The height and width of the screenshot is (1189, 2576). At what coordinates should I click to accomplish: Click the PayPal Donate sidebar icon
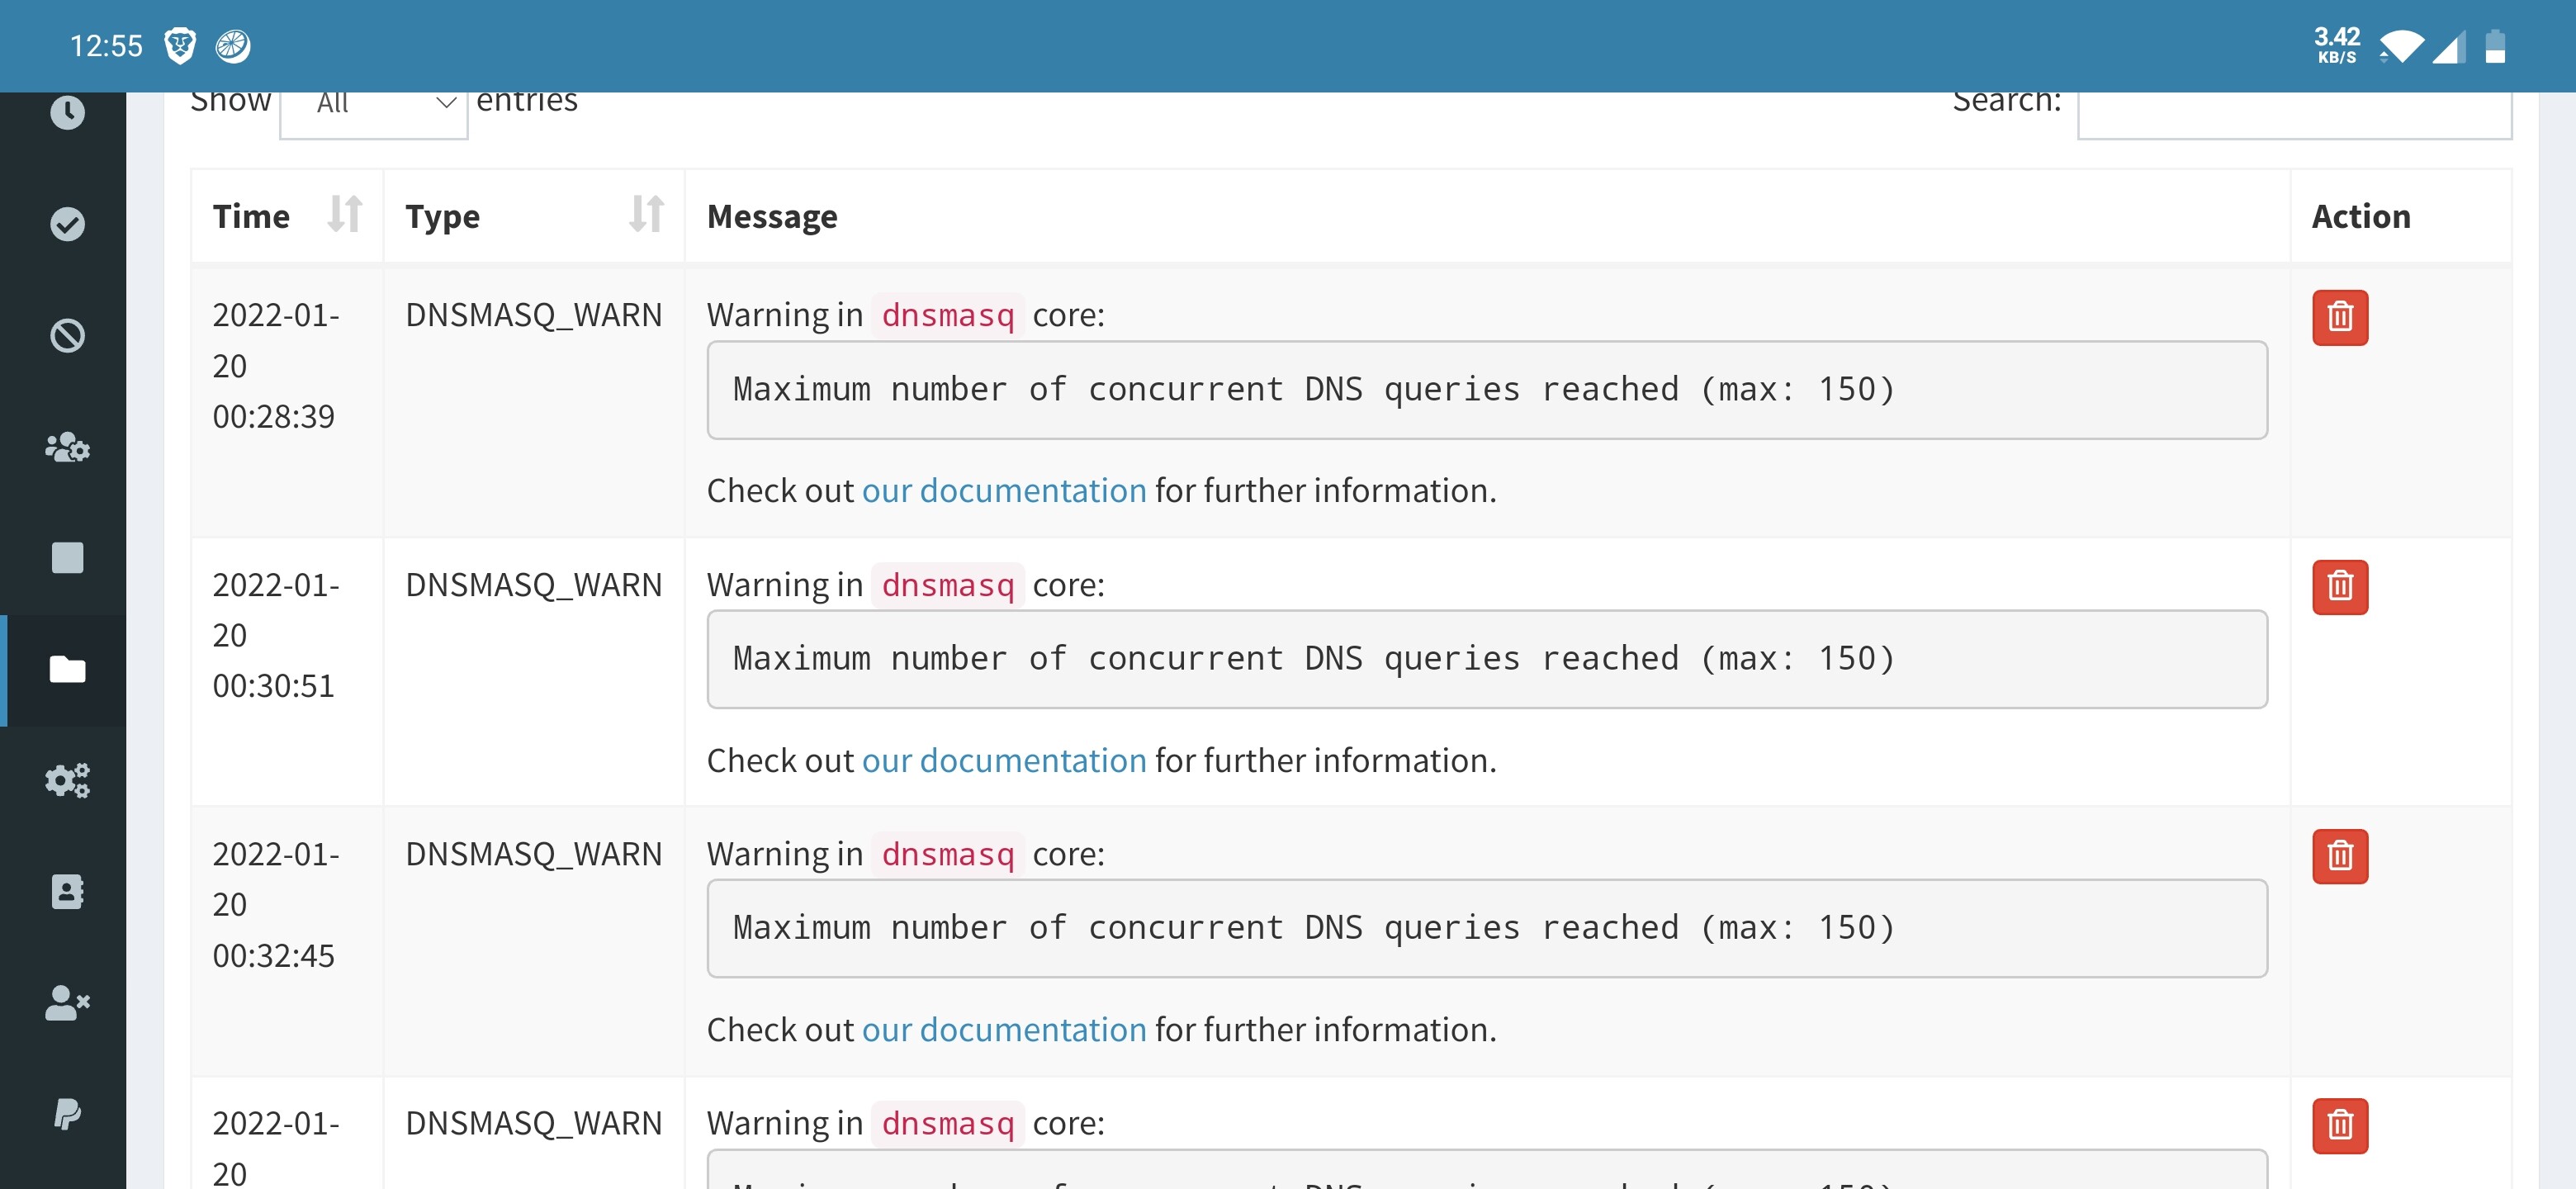[67, 1114]
